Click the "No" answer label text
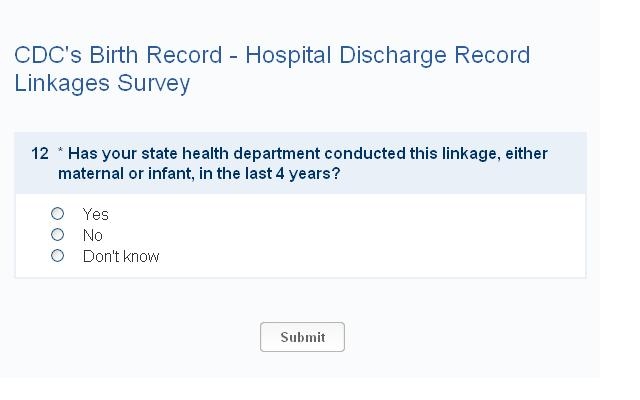Screen dimensions: 640x400 tap(93, 236)
